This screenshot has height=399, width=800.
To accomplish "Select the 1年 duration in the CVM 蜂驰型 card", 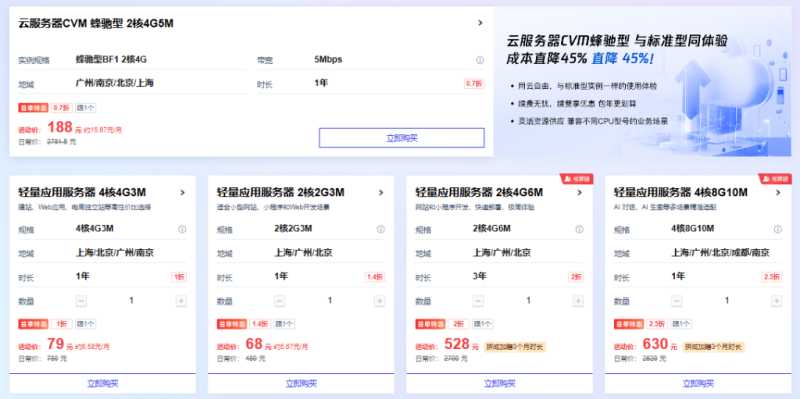I will (x=321, y=83).
